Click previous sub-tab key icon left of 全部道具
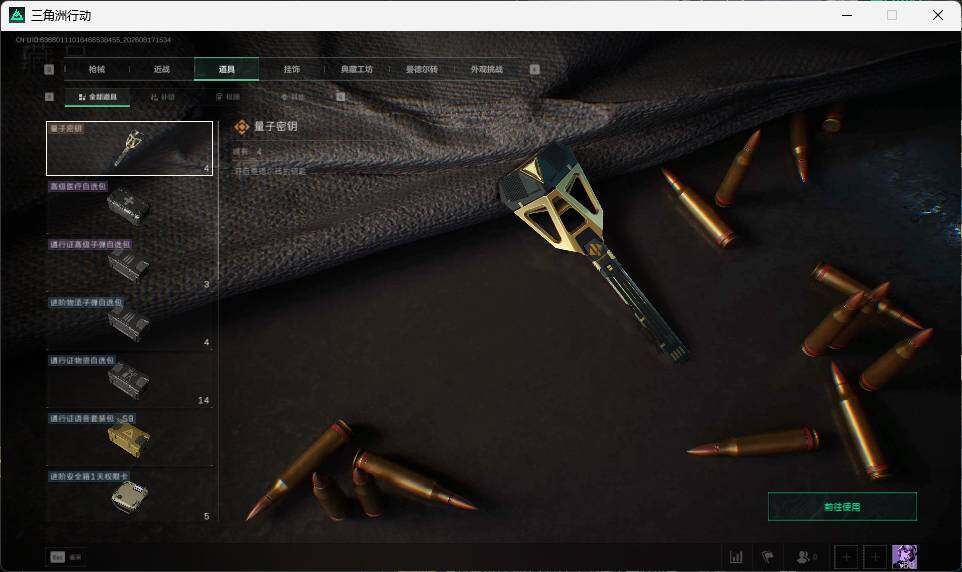 click(x=50, y=97)
